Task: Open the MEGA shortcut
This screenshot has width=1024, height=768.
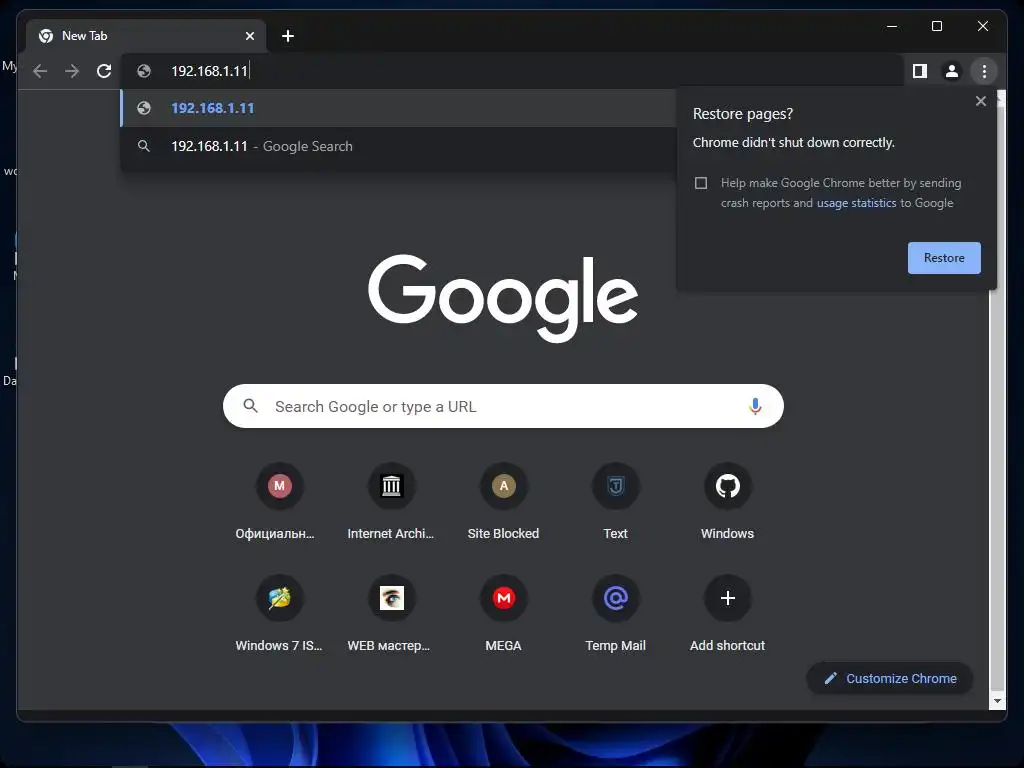Action: pyautogui.click(x=504, y=614)
